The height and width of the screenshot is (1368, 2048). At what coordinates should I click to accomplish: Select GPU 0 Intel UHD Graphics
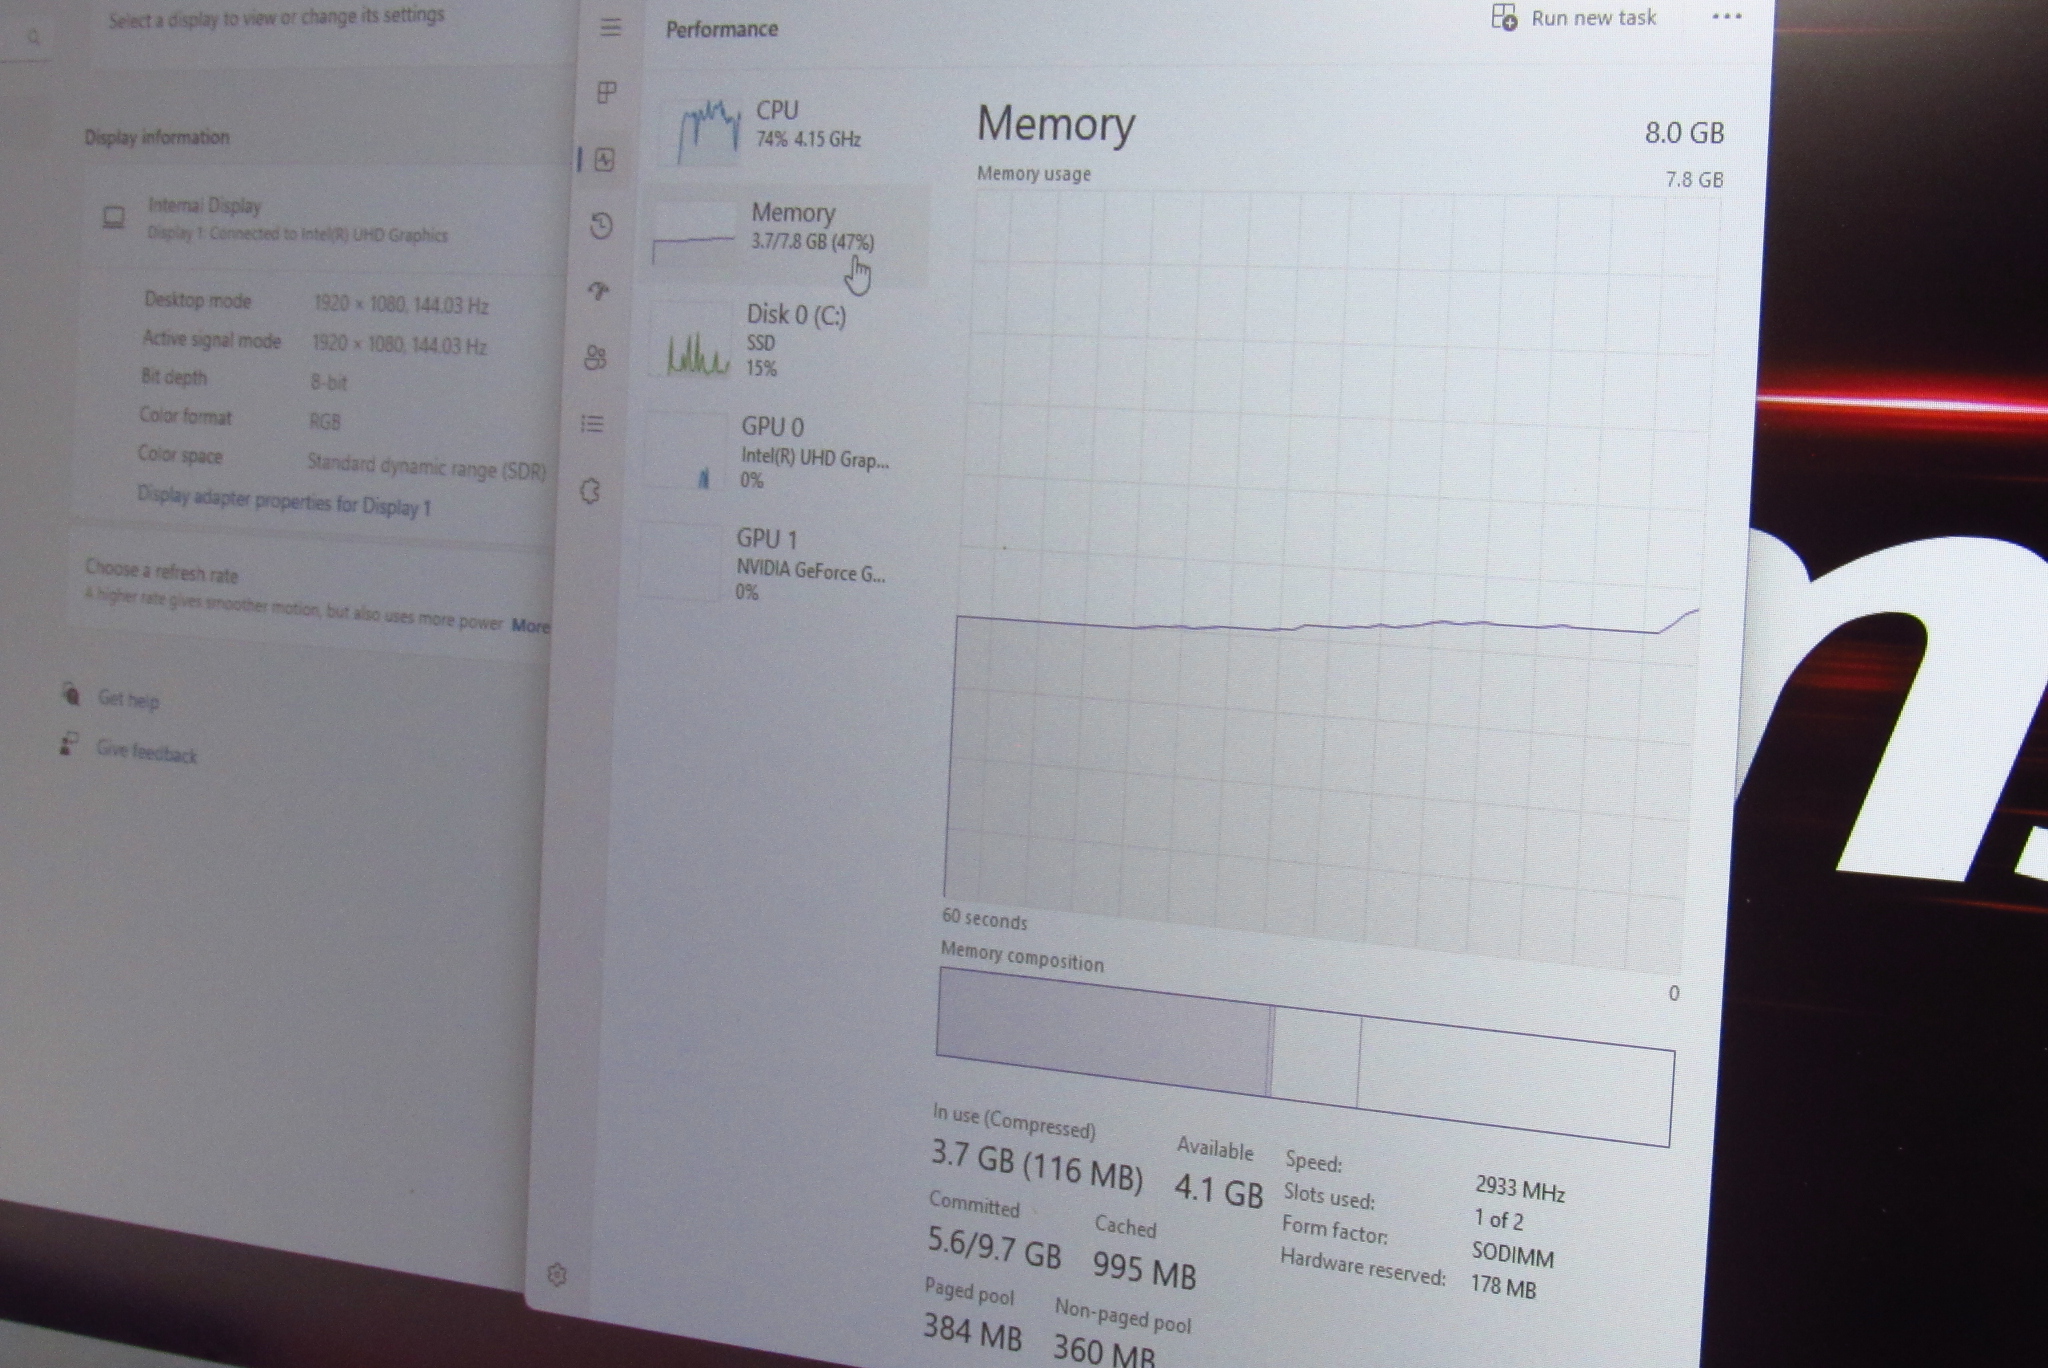780,452
